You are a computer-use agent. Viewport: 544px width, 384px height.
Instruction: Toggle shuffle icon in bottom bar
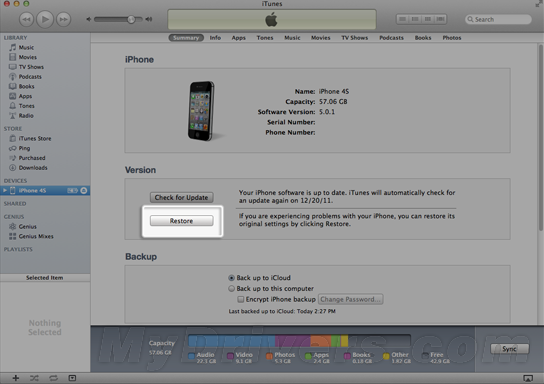tap(34, 378)
